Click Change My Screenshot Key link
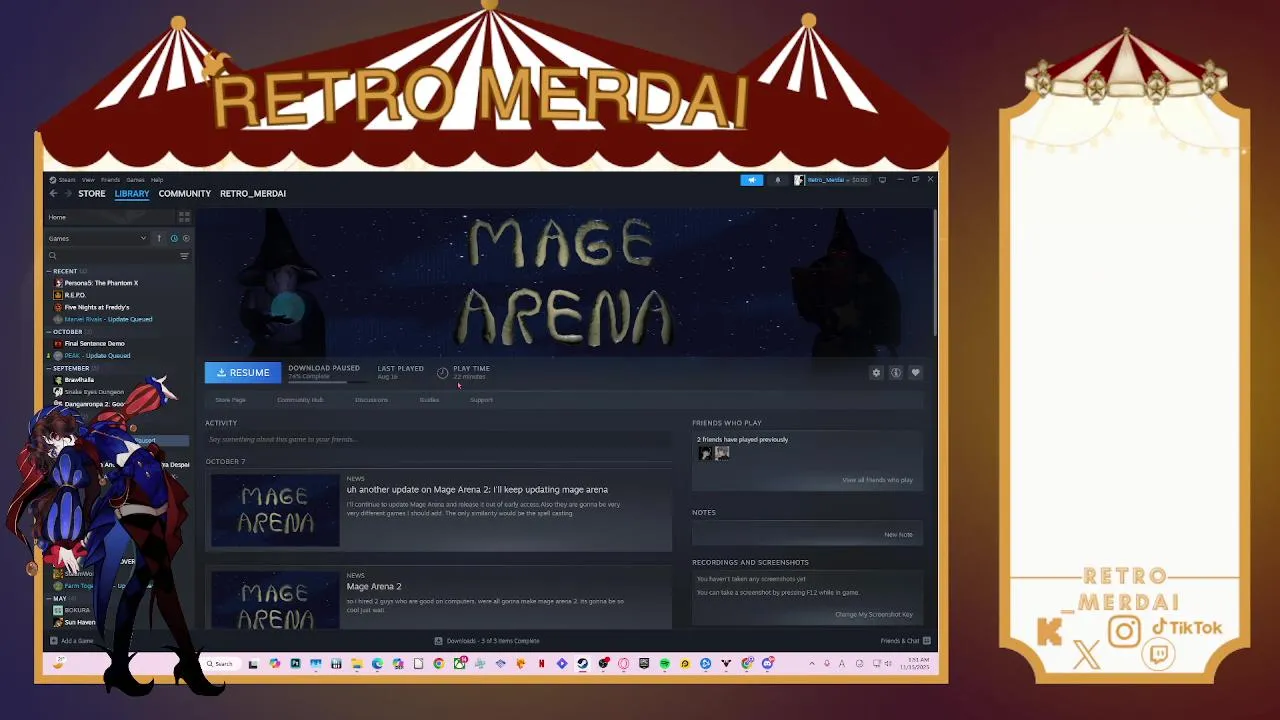Screen dimensions: 1280x720 point(874,615)
